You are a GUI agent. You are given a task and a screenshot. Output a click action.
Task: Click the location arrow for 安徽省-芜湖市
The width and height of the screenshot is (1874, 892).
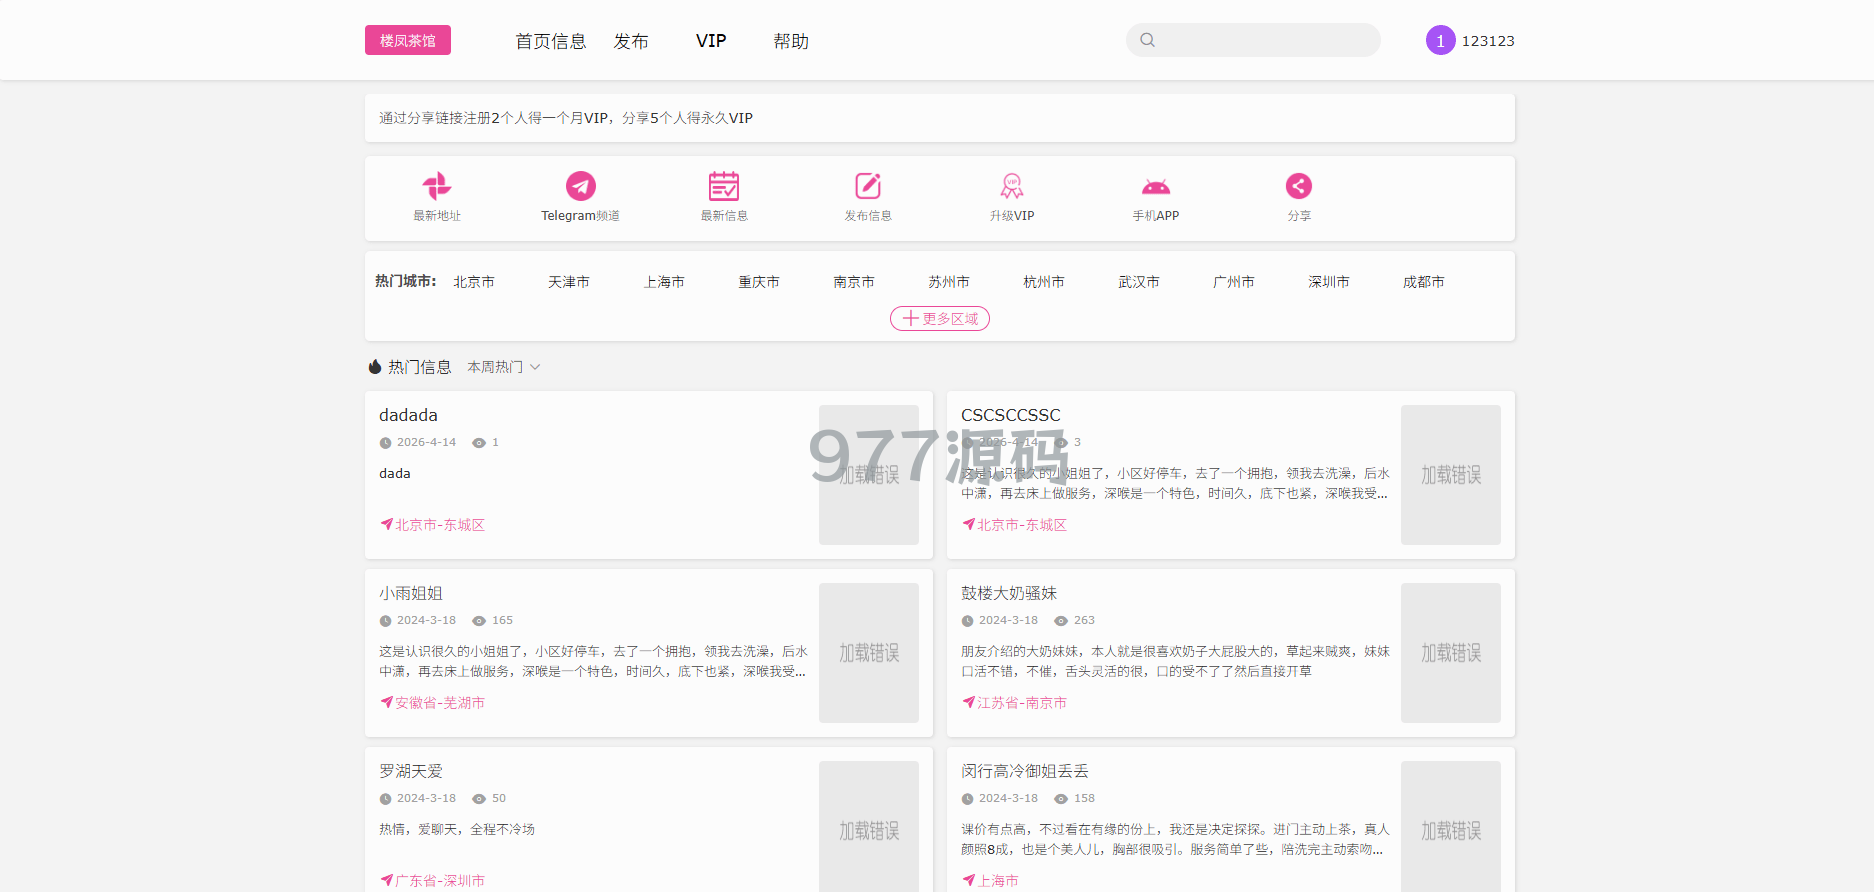386,702
